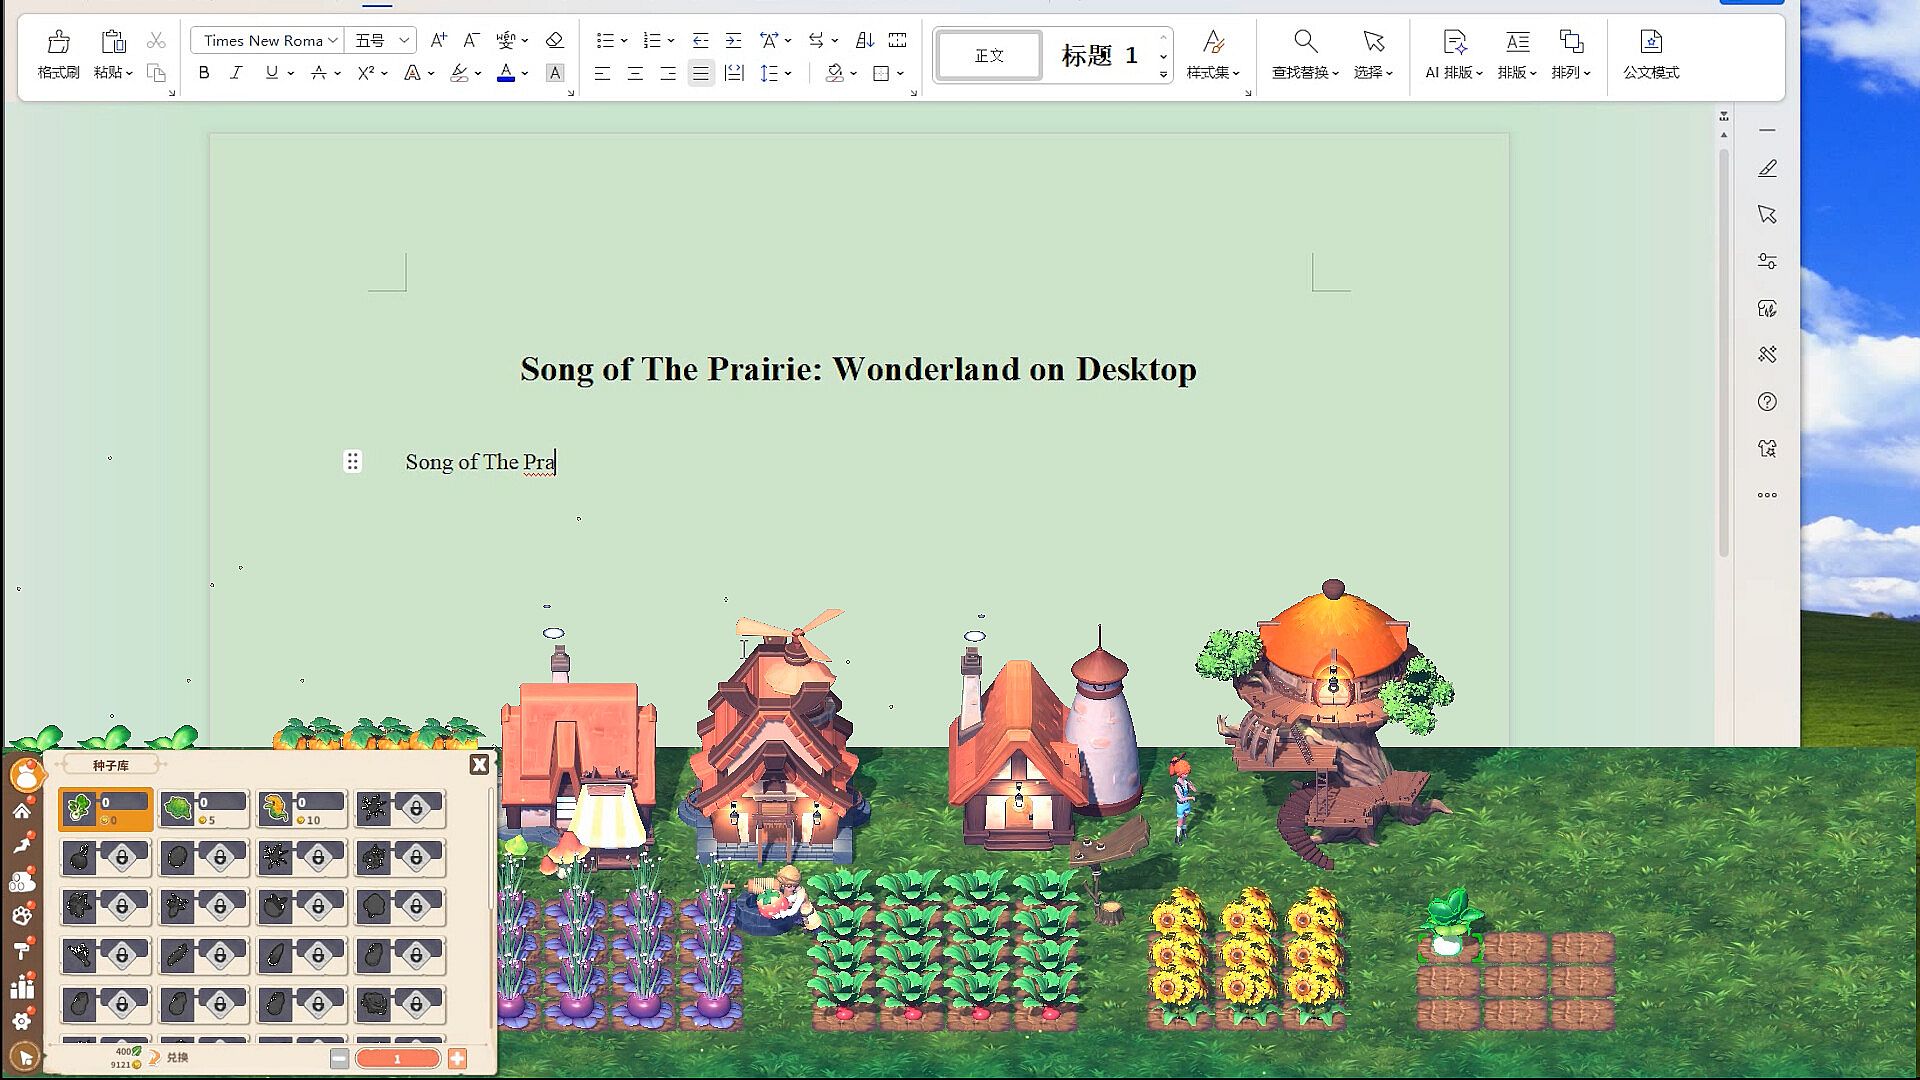
Task: Select the corn seed slot costing 10
Action: pos(301,808)
